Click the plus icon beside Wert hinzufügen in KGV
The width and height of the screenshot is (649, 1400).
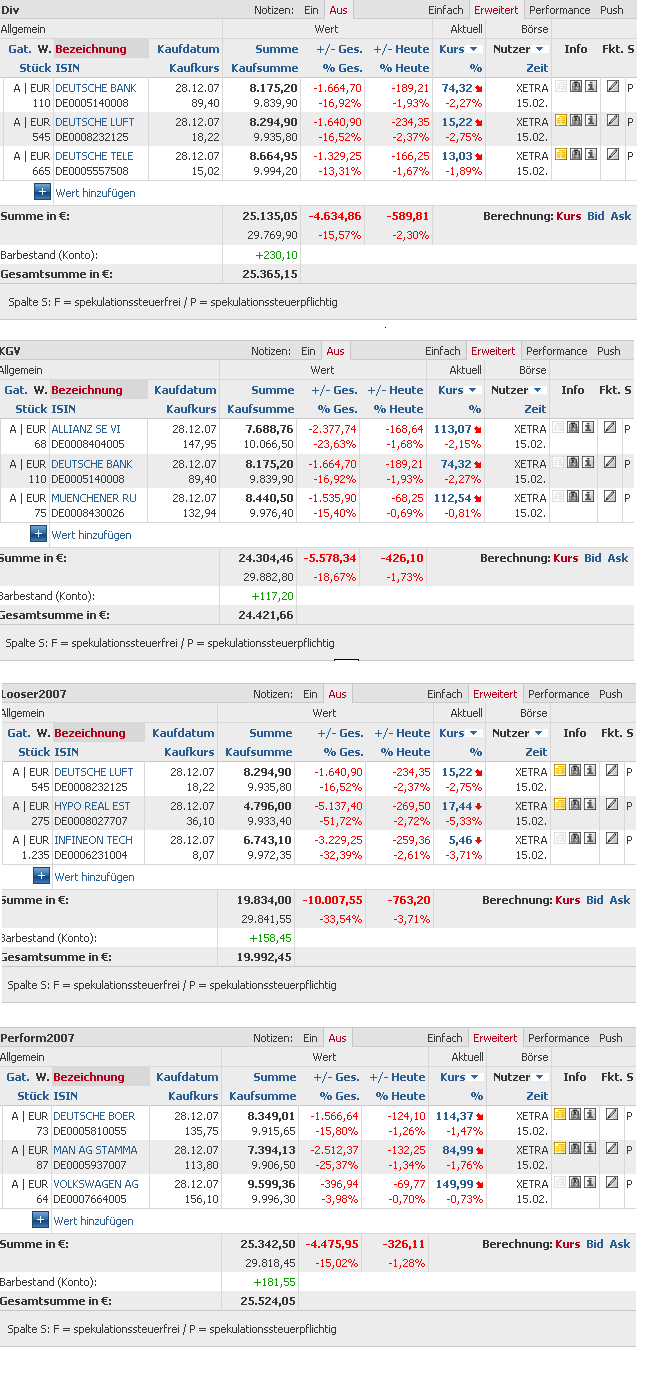click(40, 534)
